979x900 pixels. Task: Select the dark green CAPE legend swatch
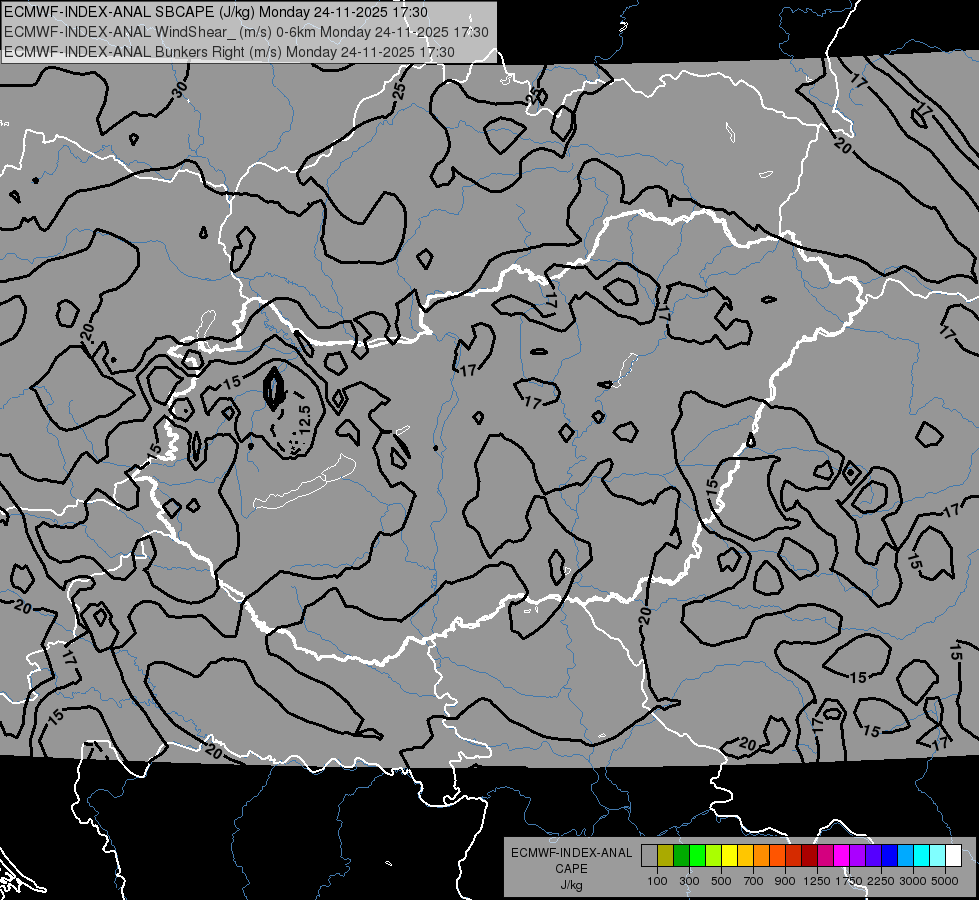(682, 855)
